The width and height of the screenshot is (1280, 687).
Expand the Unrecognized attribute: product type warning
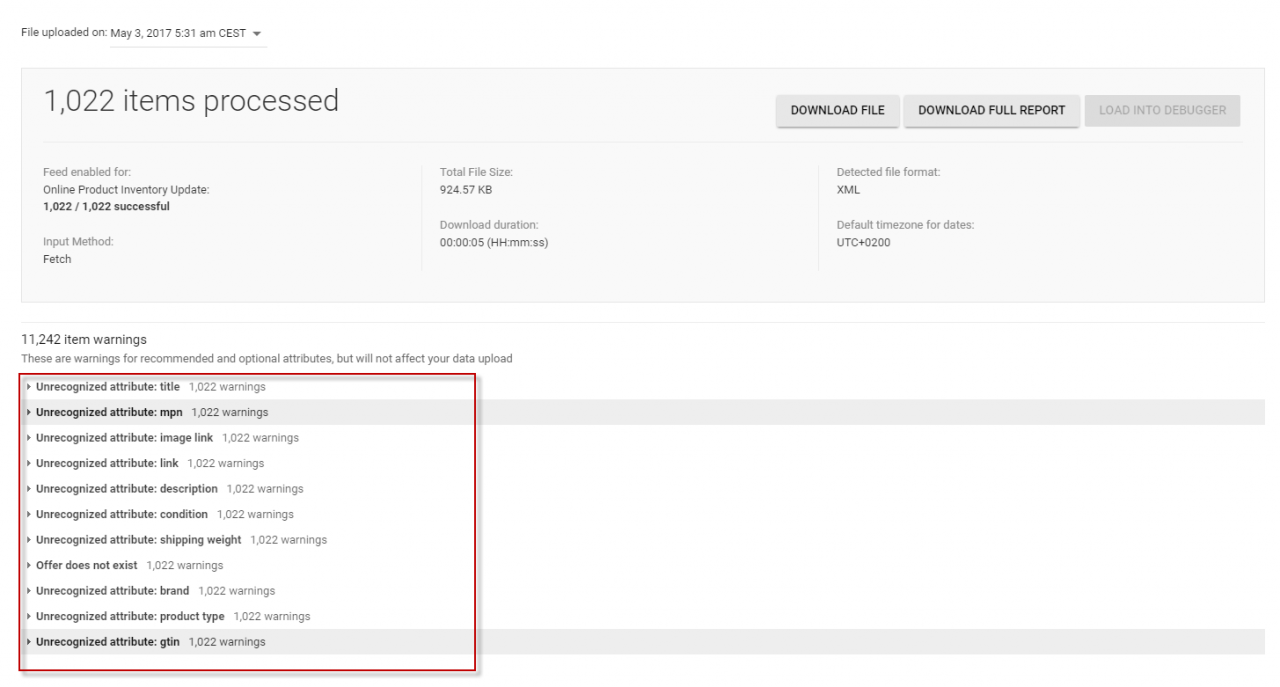168,617
